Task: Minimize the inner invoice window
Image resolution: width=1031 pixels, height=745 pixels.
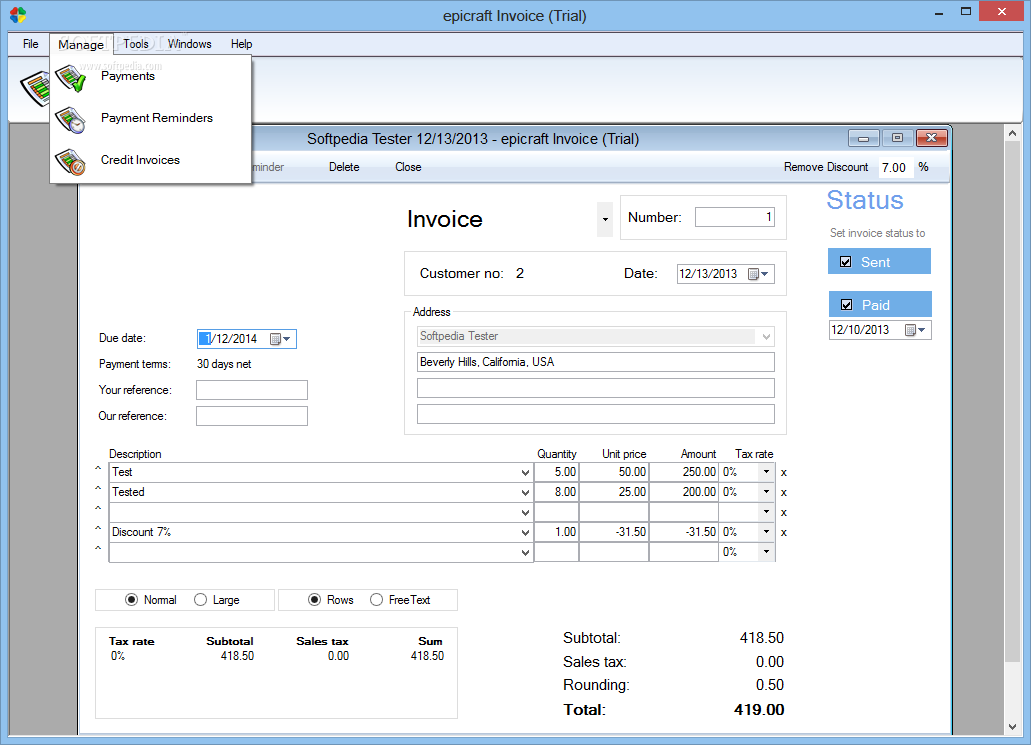Action: click(x=863, y=138)
